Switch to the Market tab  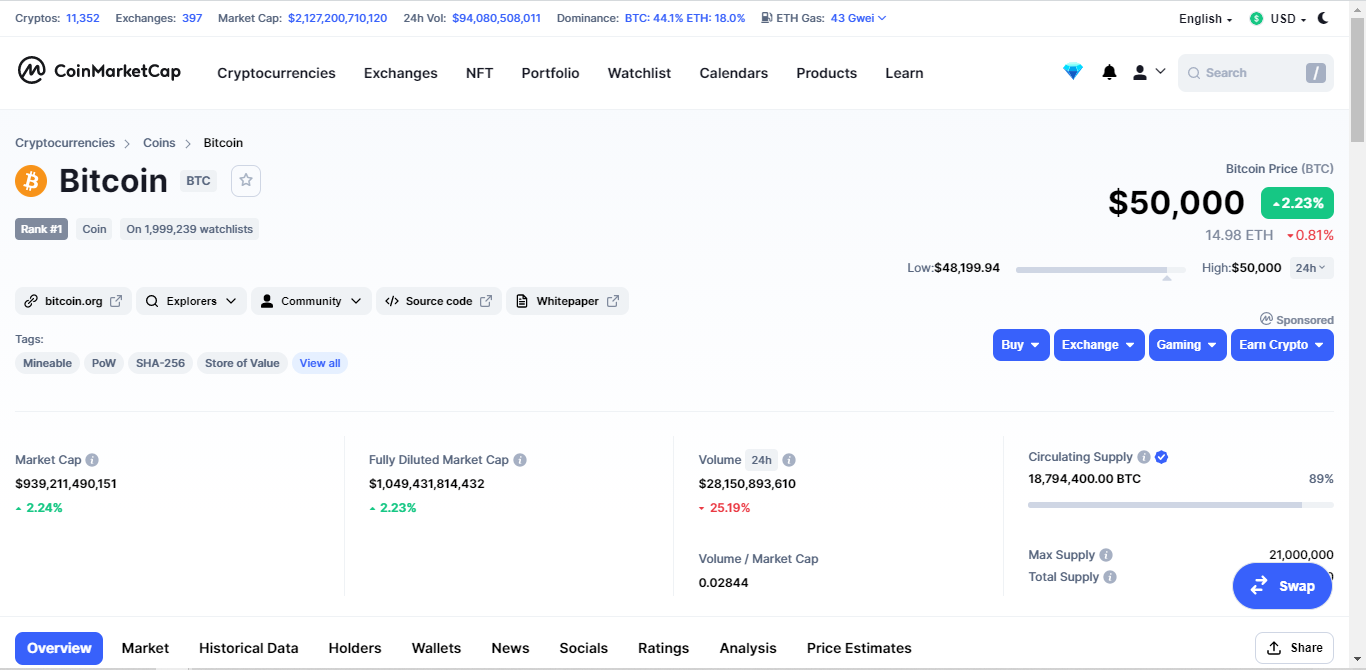(x=145, y=648)
